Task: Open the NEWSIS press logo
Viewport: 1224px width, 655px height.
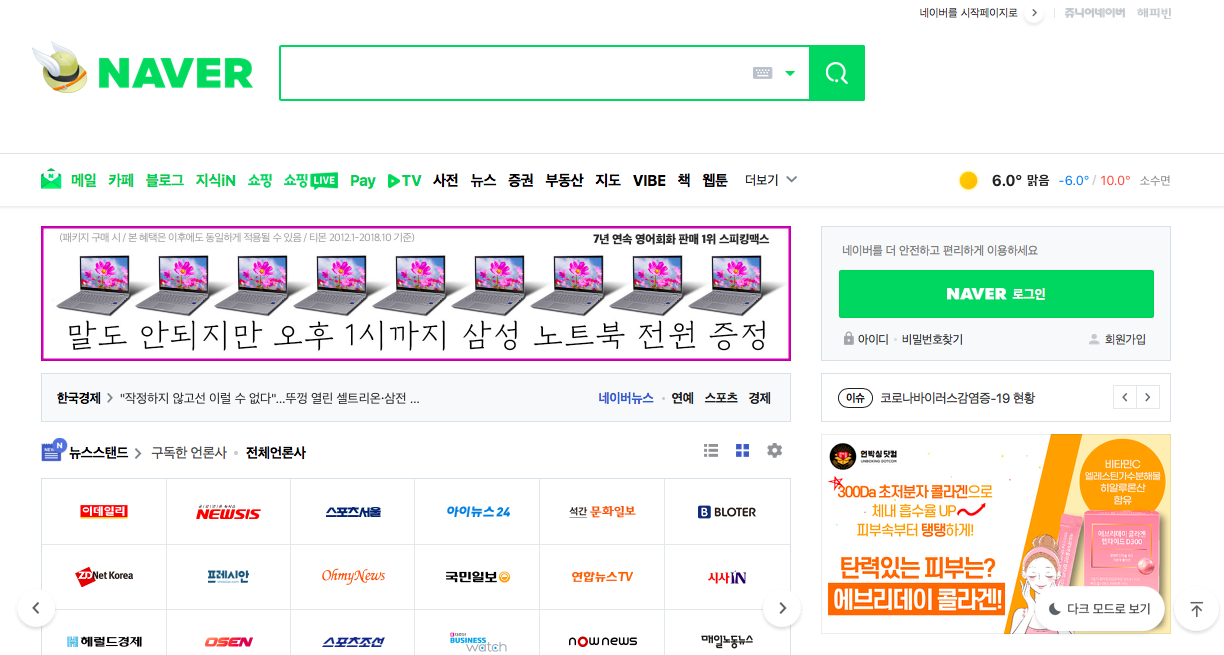Action: [x=228, y=512]
